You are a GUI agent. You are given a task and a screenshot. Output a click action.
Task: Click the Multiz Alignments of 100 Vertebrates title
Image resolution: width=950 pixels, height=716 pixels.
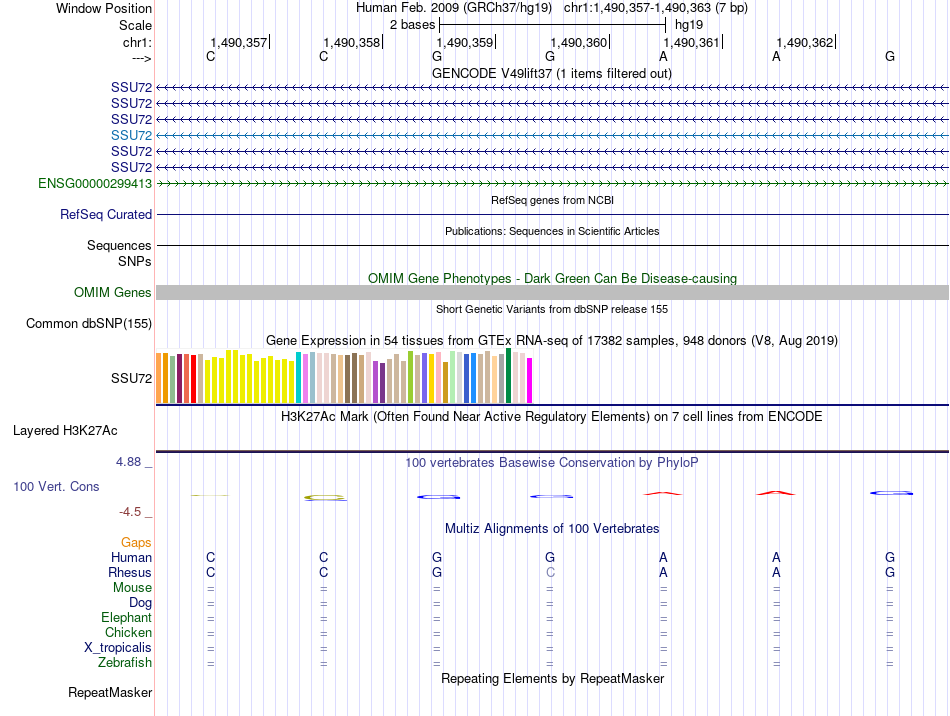coord(552,528)
